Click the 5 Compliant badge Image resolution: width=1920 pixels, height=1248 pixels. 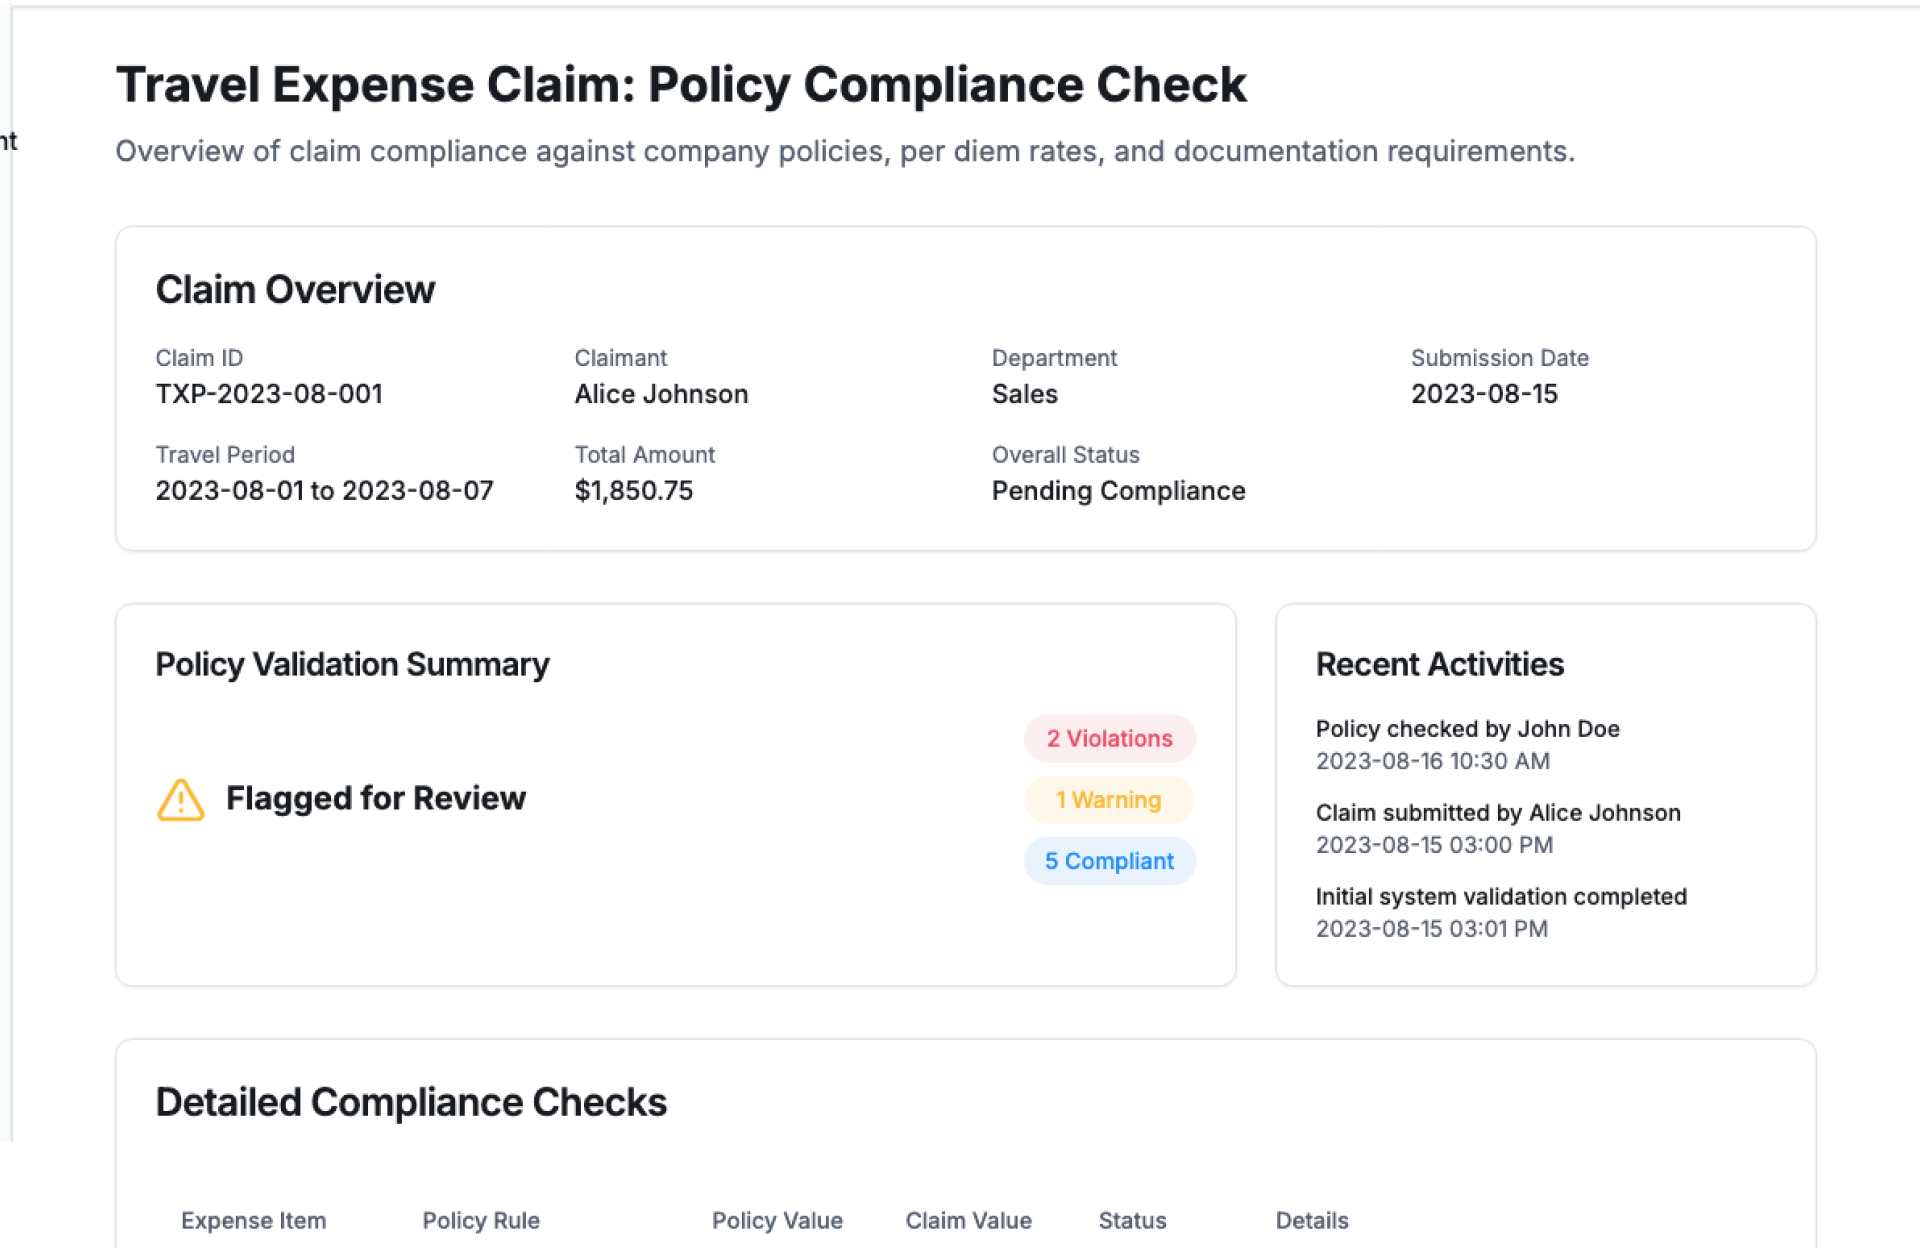coord(1109,861)
